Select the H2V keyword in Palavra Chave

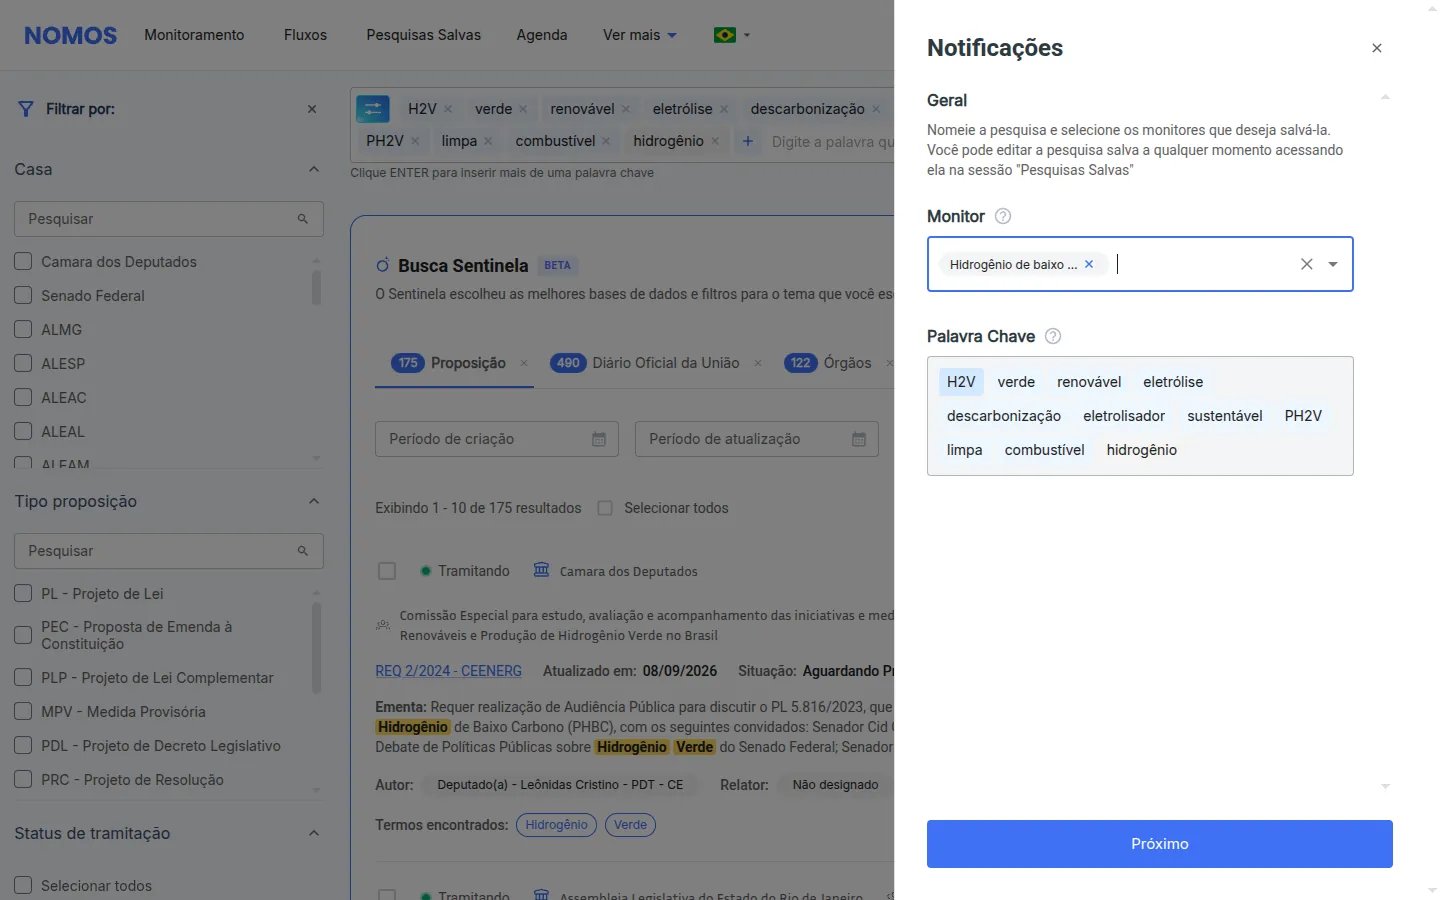[x=961, y=382]
